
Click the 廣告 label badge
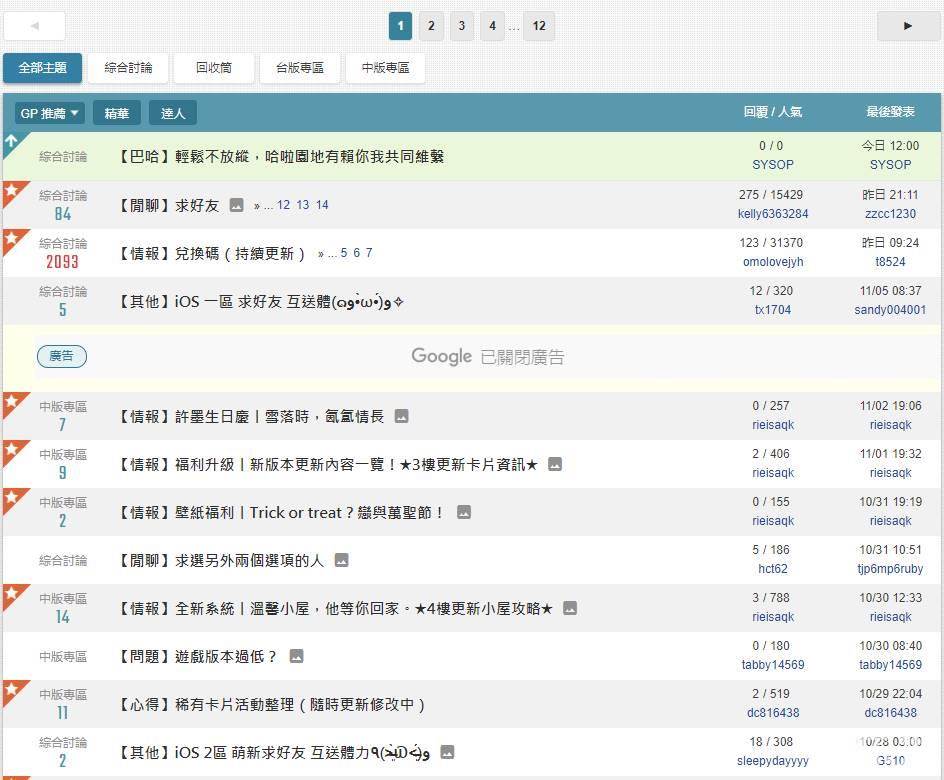coord(62,356)
